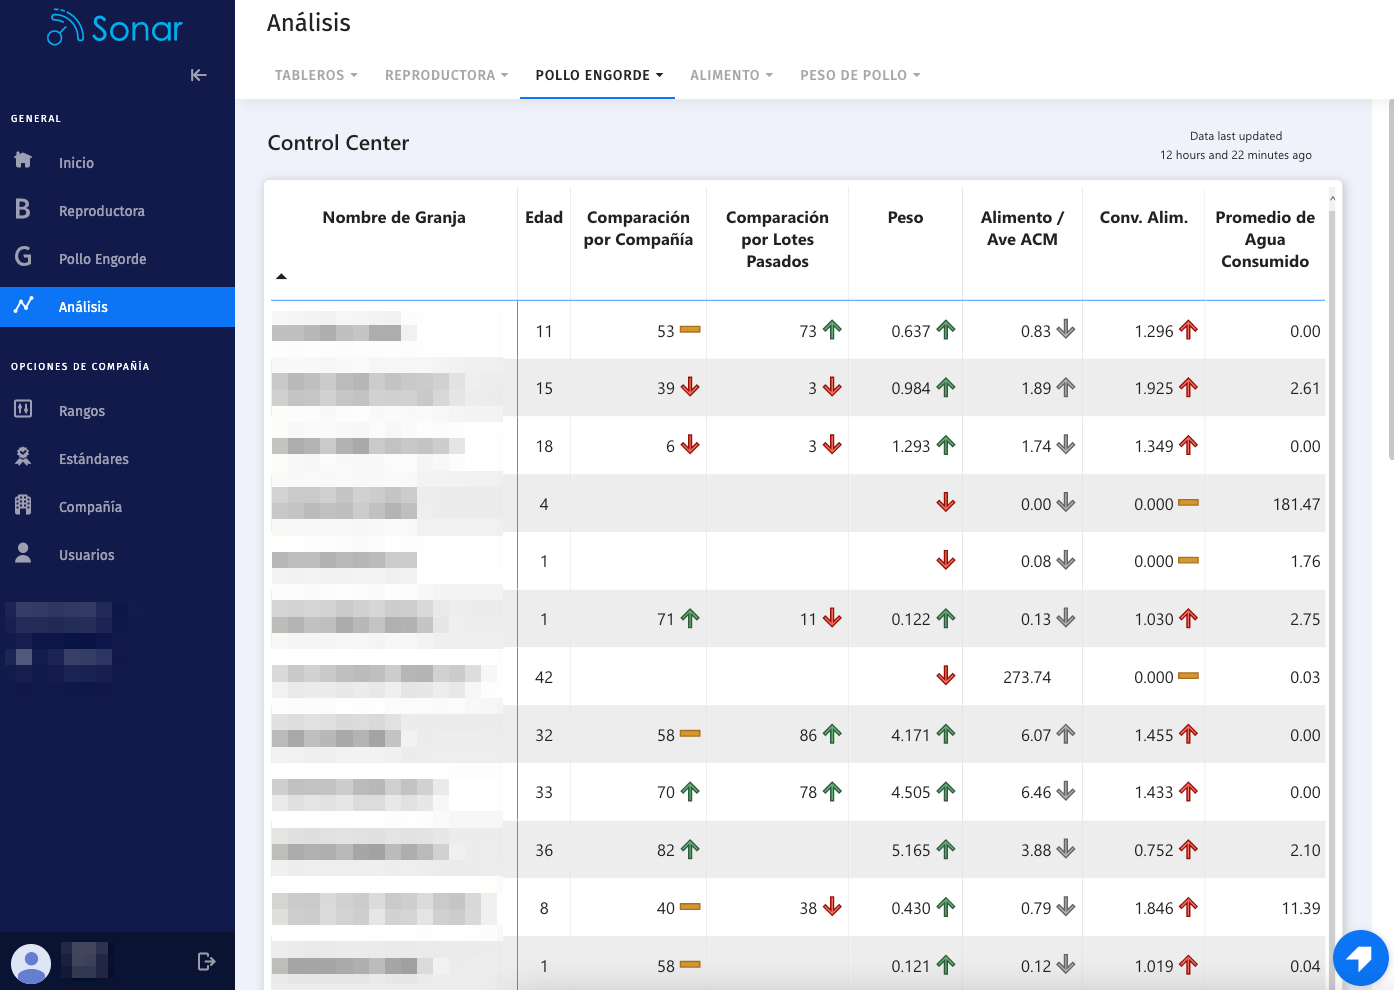The width and height of the screenshot is (1394, 990).
Task: Click the 11.39 water value
Action: pyautogui.click(x=1300, y=908)
